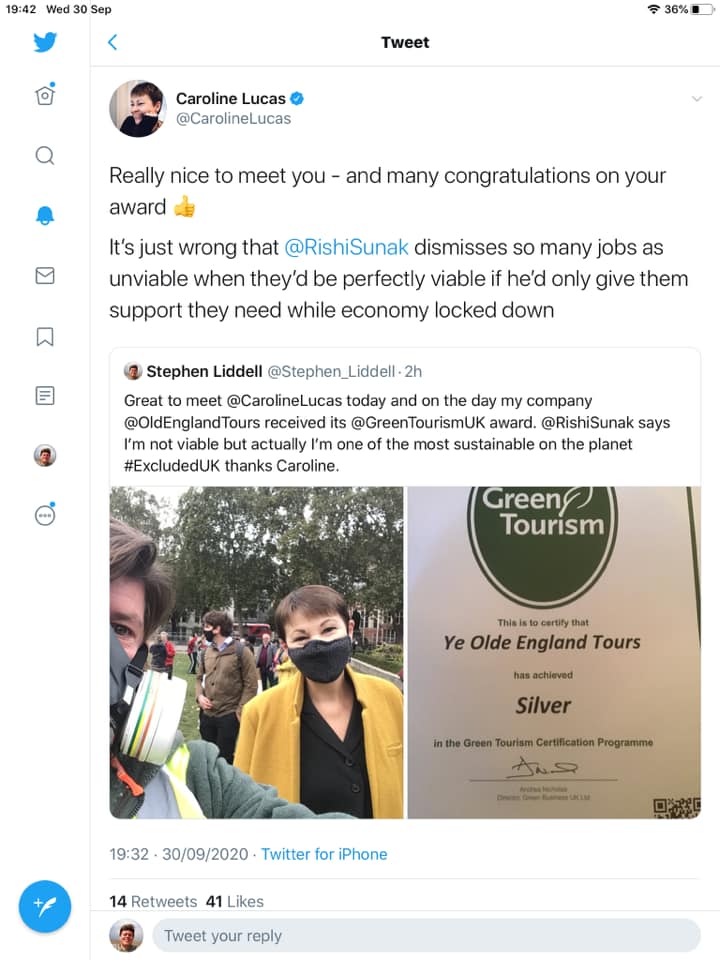
Task: Open the Lists icon in sidebar
Action: click(x=45, y=396)
